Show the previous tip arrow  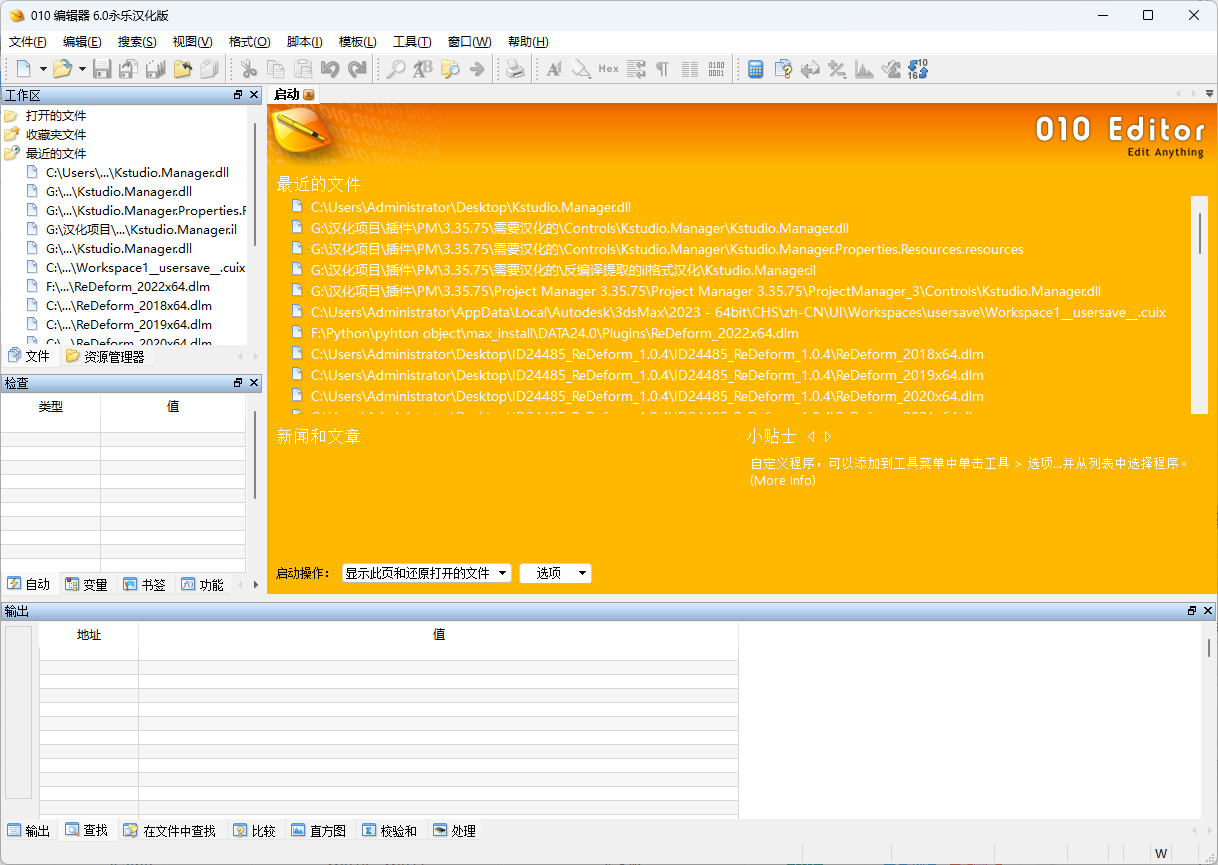[811, 437]
